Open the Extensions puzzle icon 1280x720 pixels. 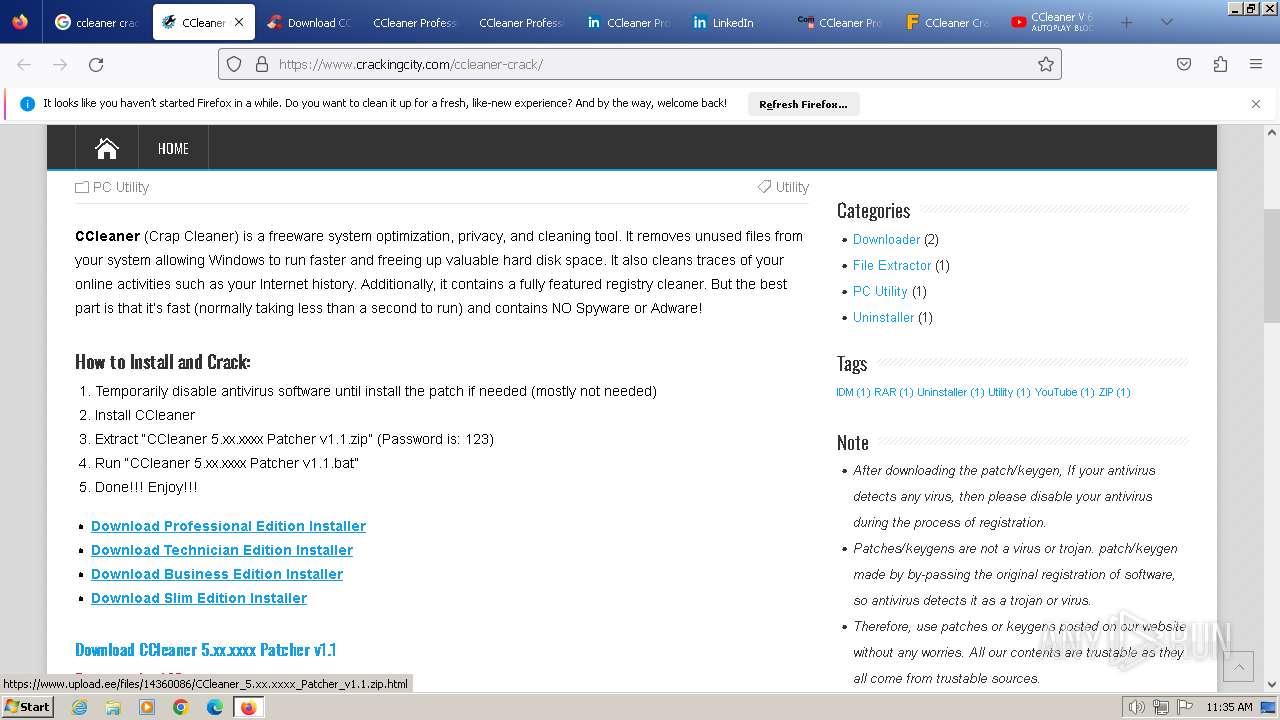click(1220, 64)
